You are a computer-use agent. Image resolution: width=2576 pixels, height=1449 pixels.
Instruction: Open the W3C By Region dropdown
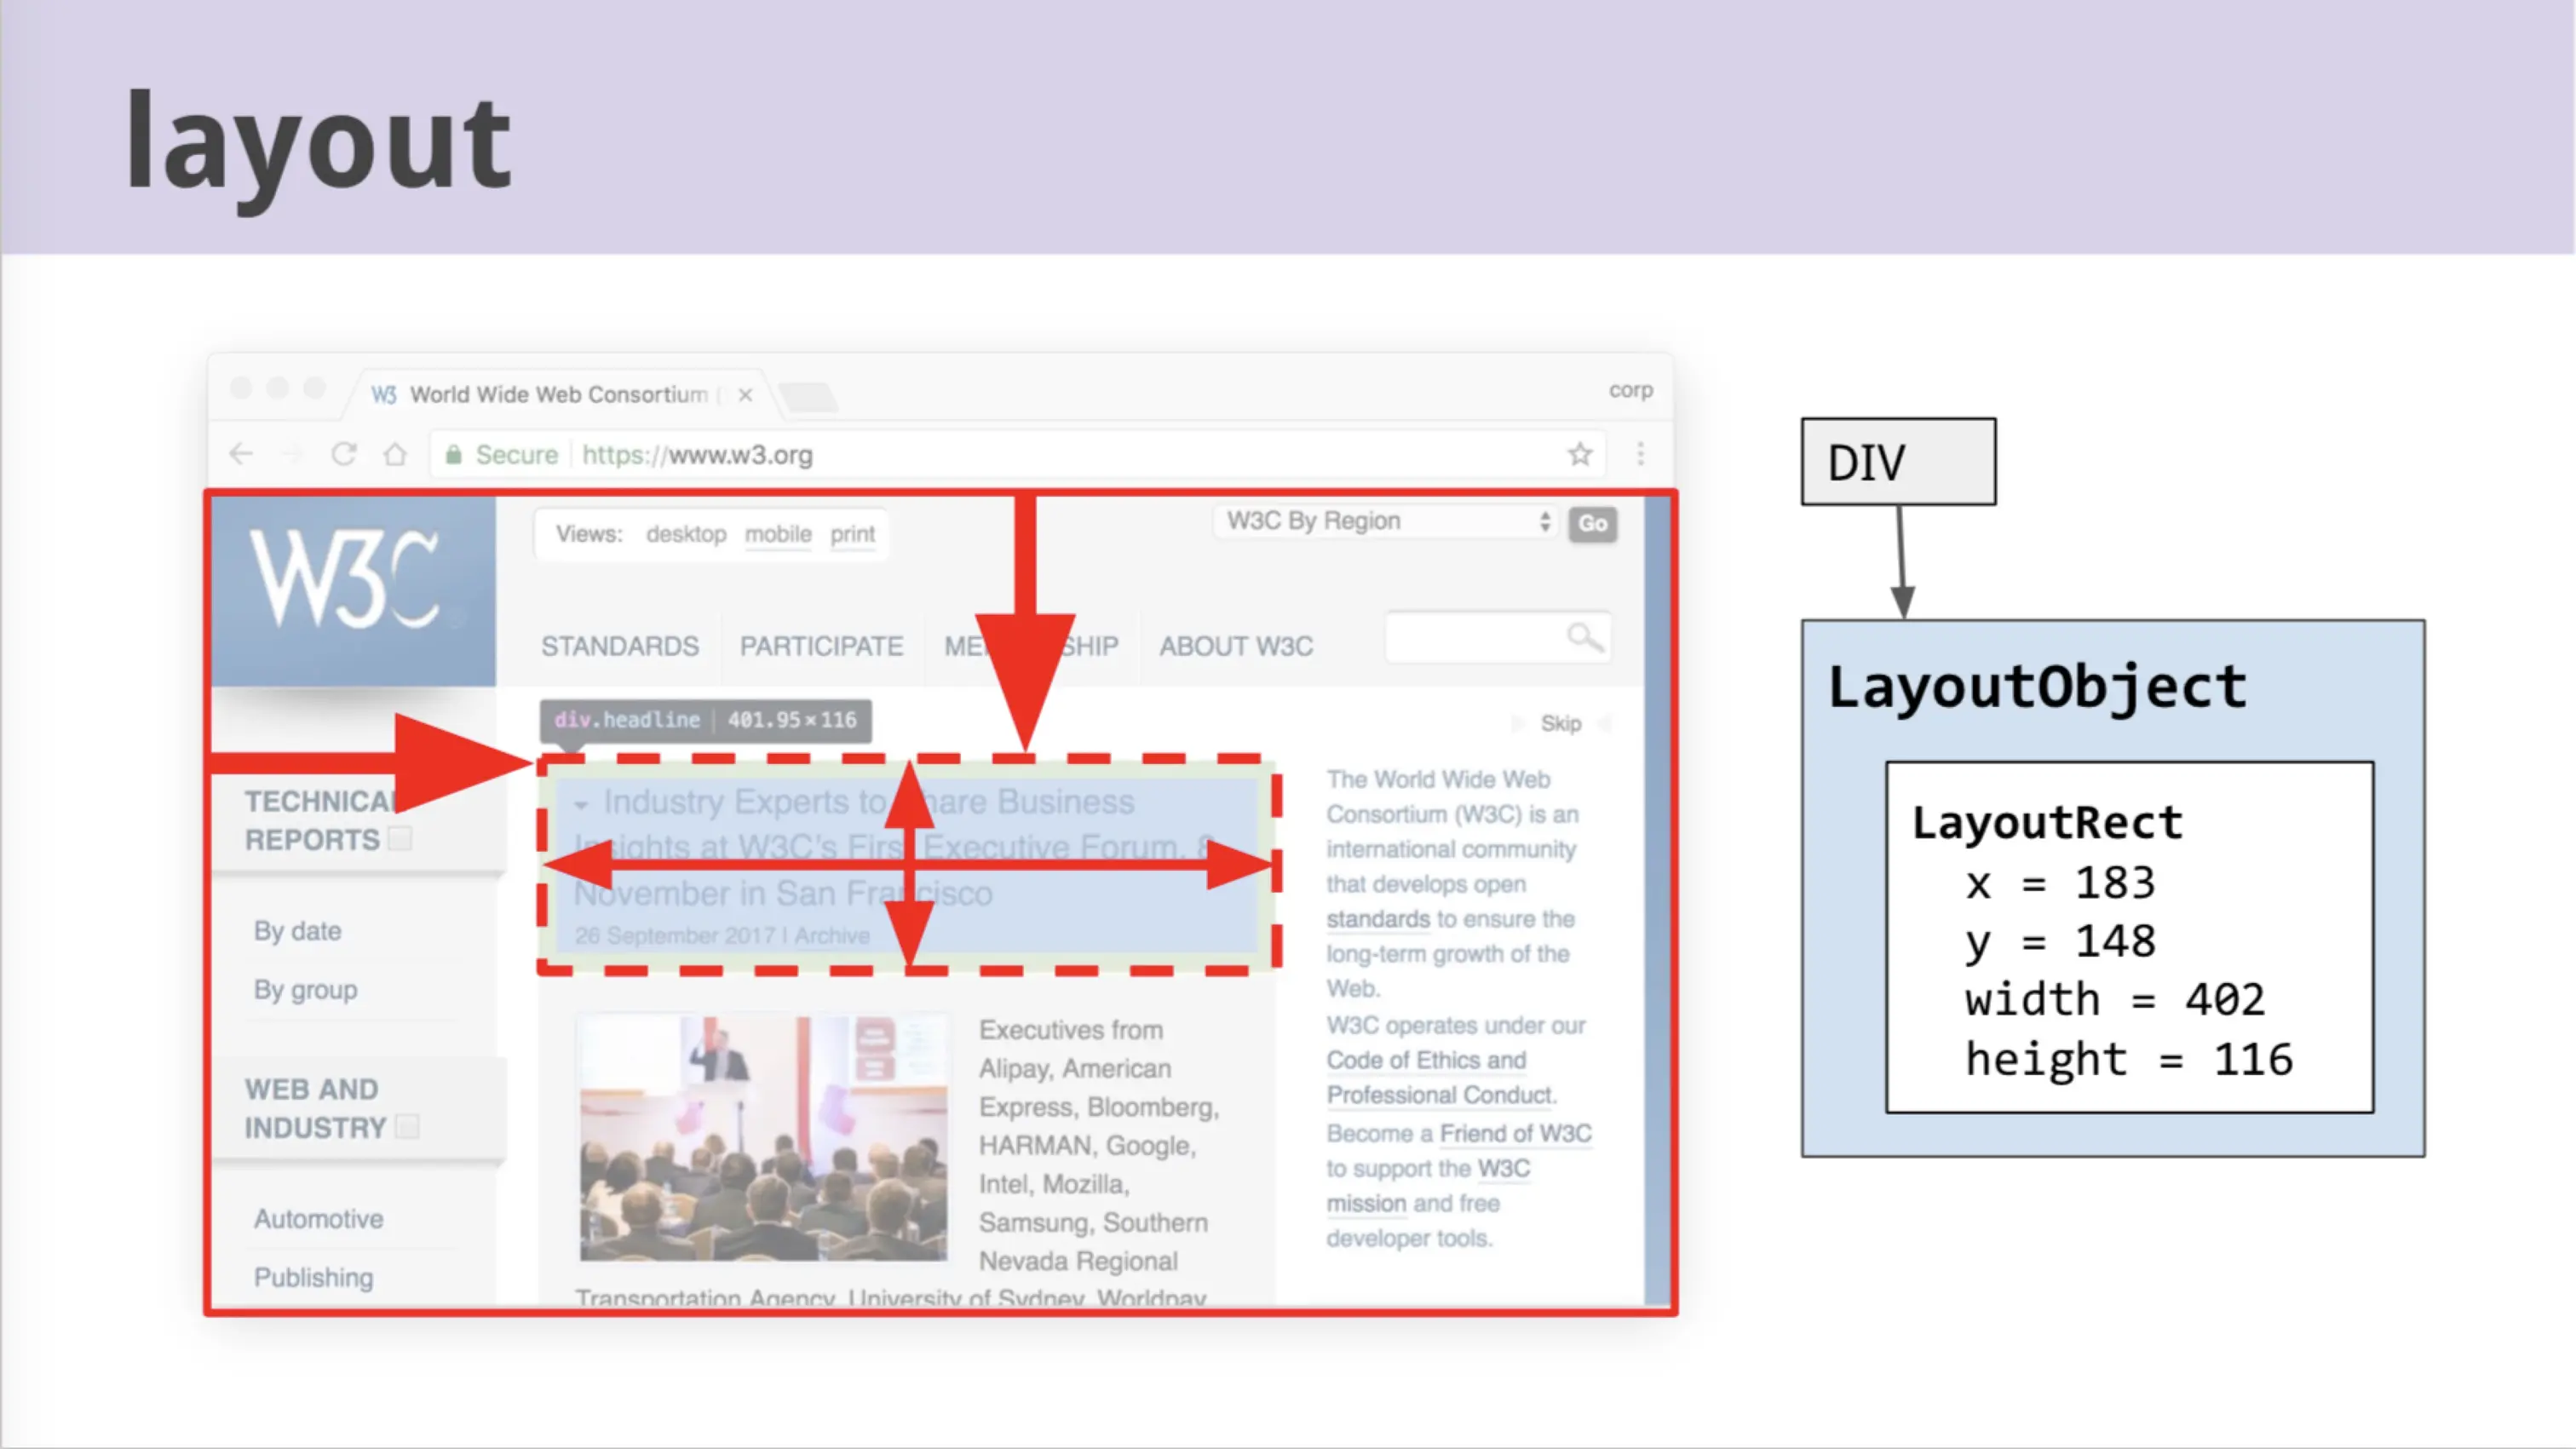[1387, 521]
